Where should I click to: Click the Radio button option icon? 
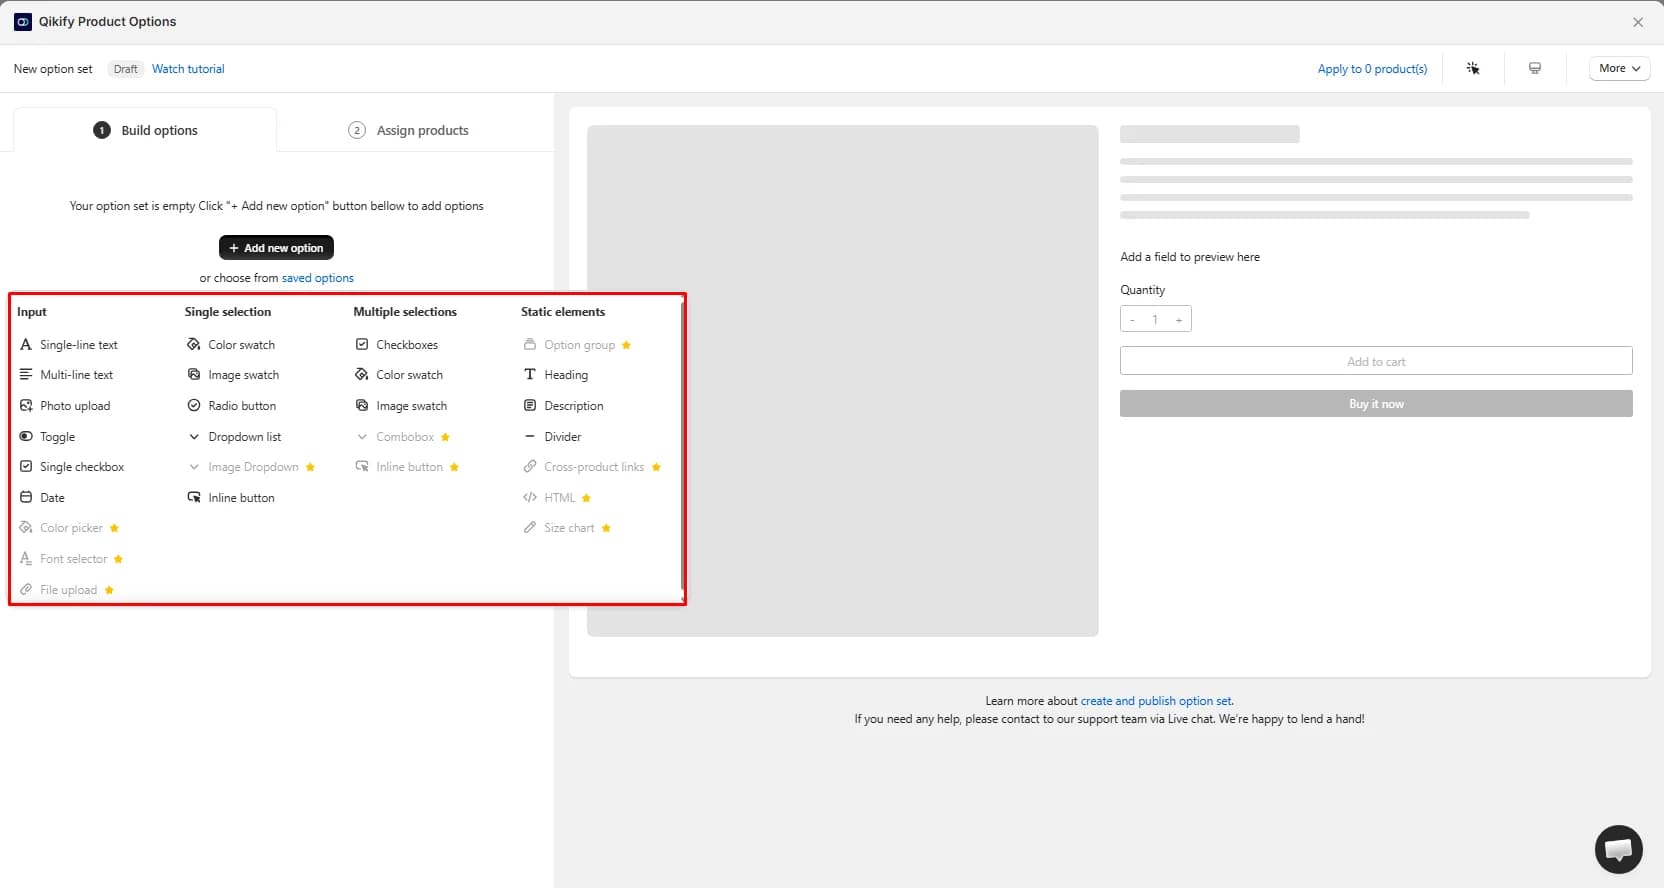point(194,406)
